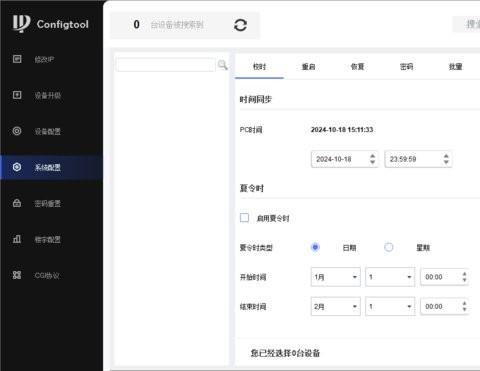Increase the 2024-10-18 date with up arrow
480x371 pixels.
pyautogui.click(x=373, y=156)
